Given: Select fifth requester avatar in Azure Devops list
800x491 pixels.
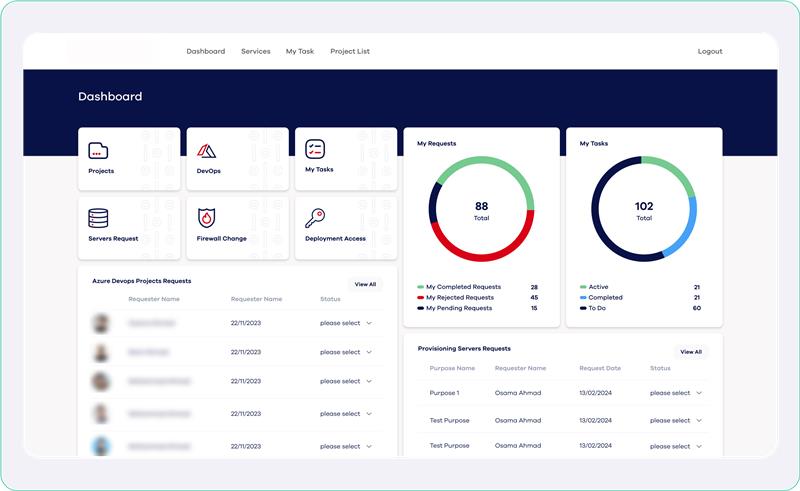Looking at the screenshot, I should click(101, 447).
